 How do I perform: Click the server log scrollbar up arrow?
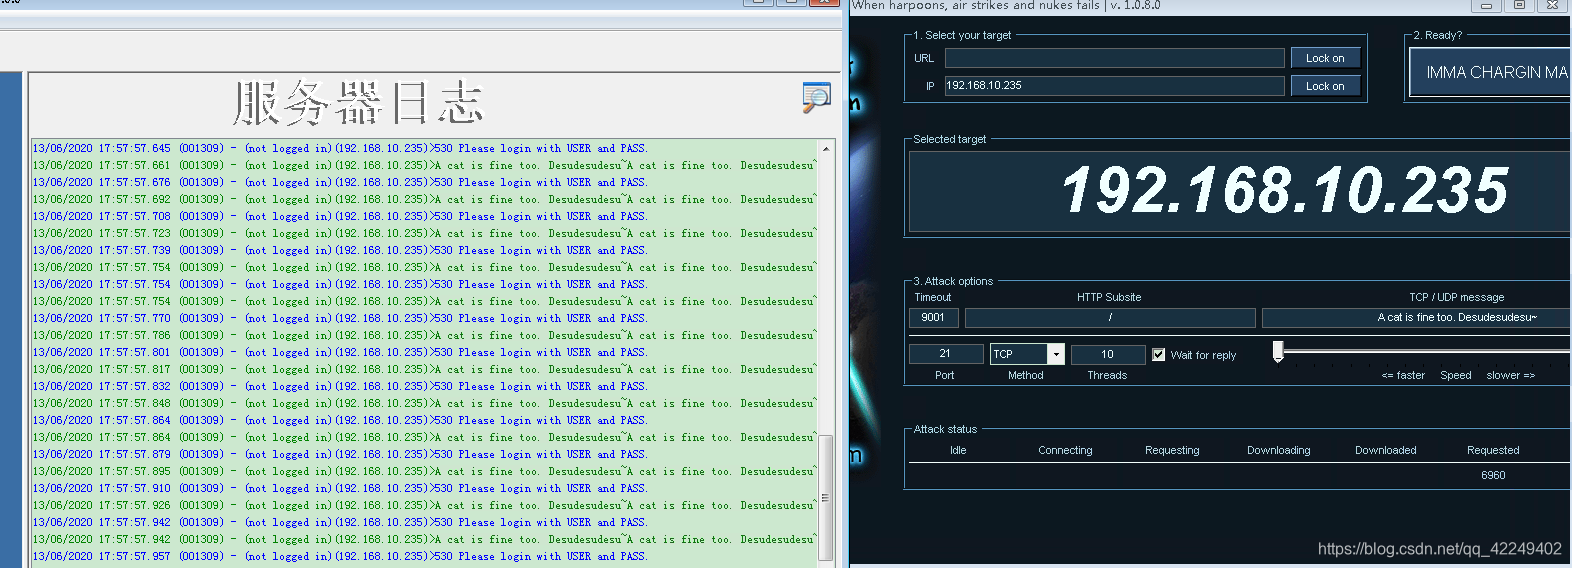[826, 148]
